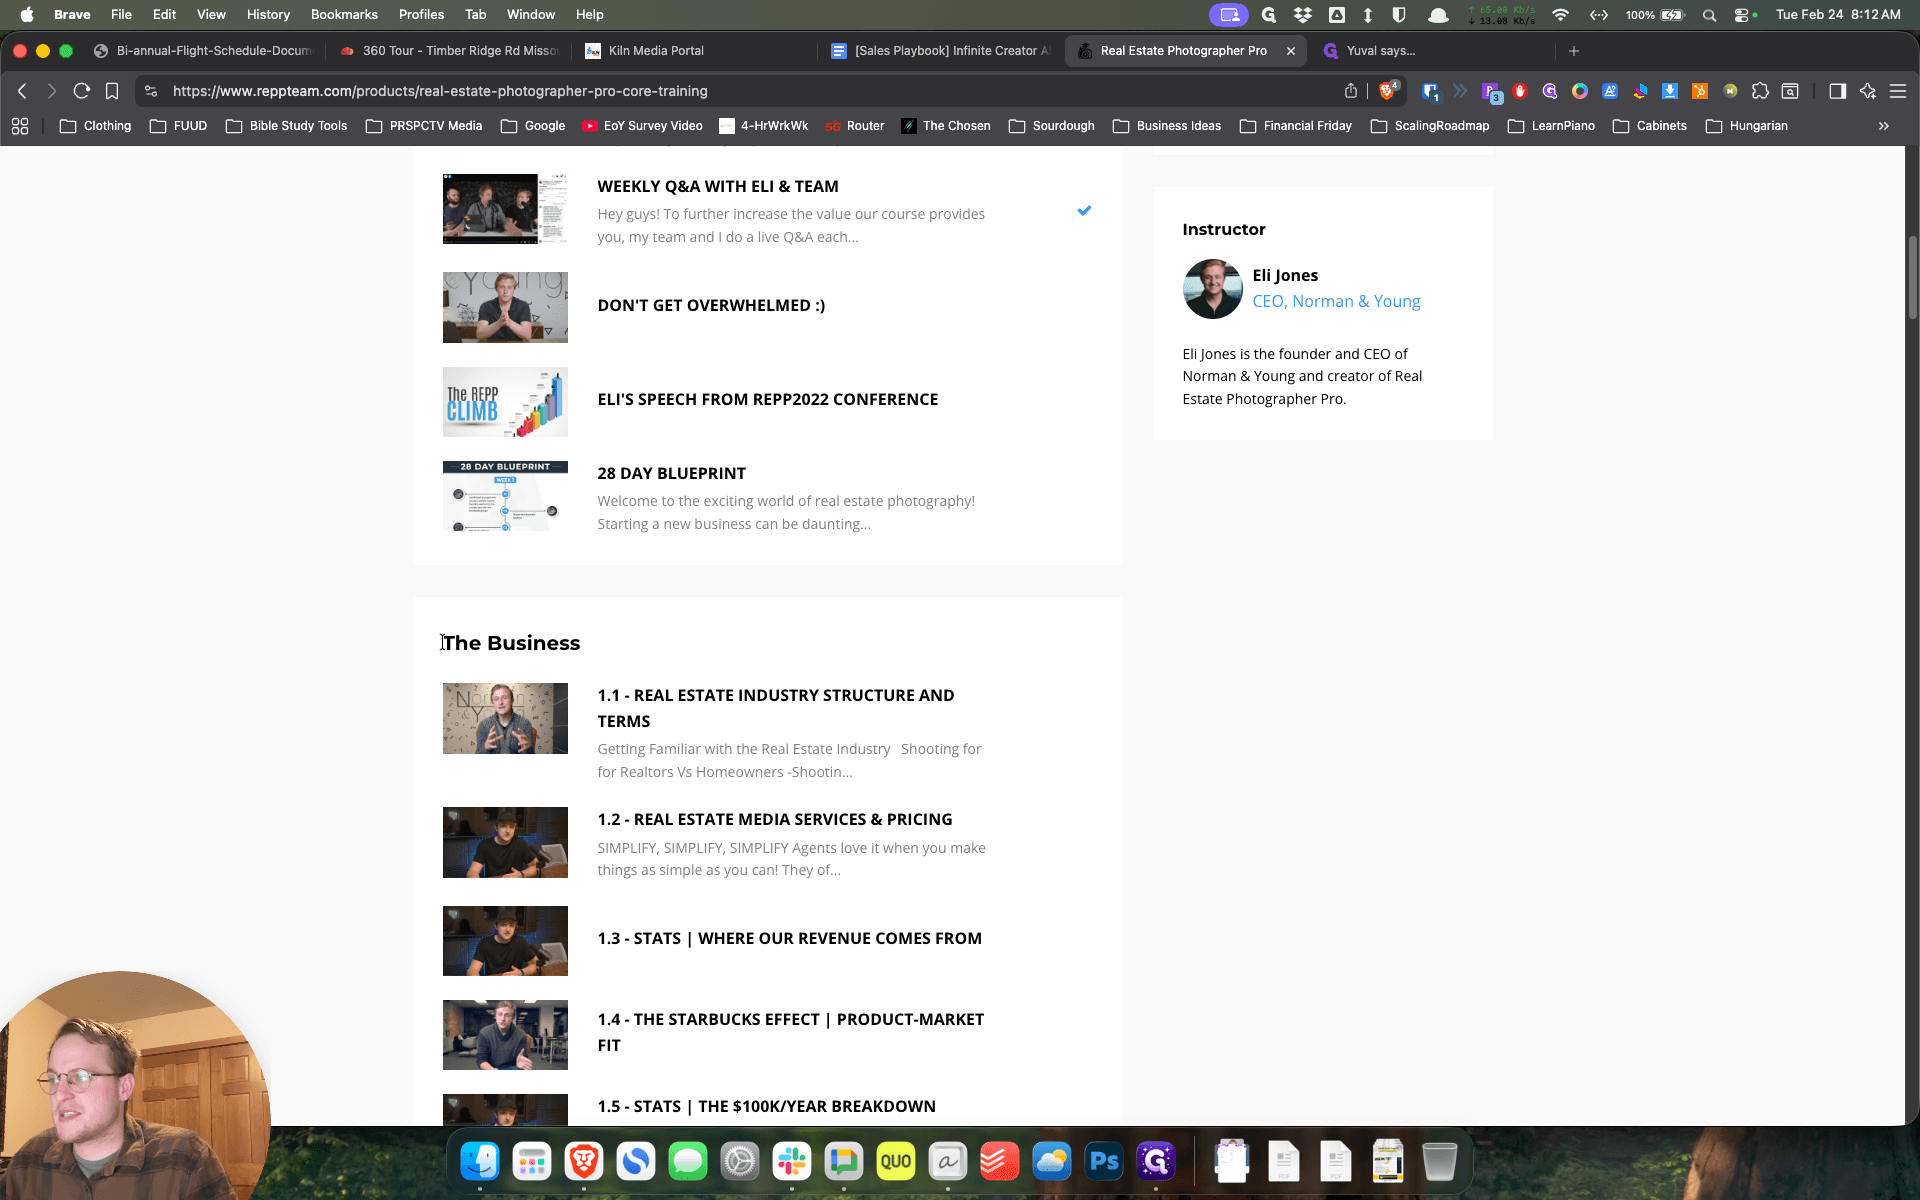Open the Clothing bookmarks folder
The height and width of the screenshot is (1200, 1920).
(x=96, y=126)
